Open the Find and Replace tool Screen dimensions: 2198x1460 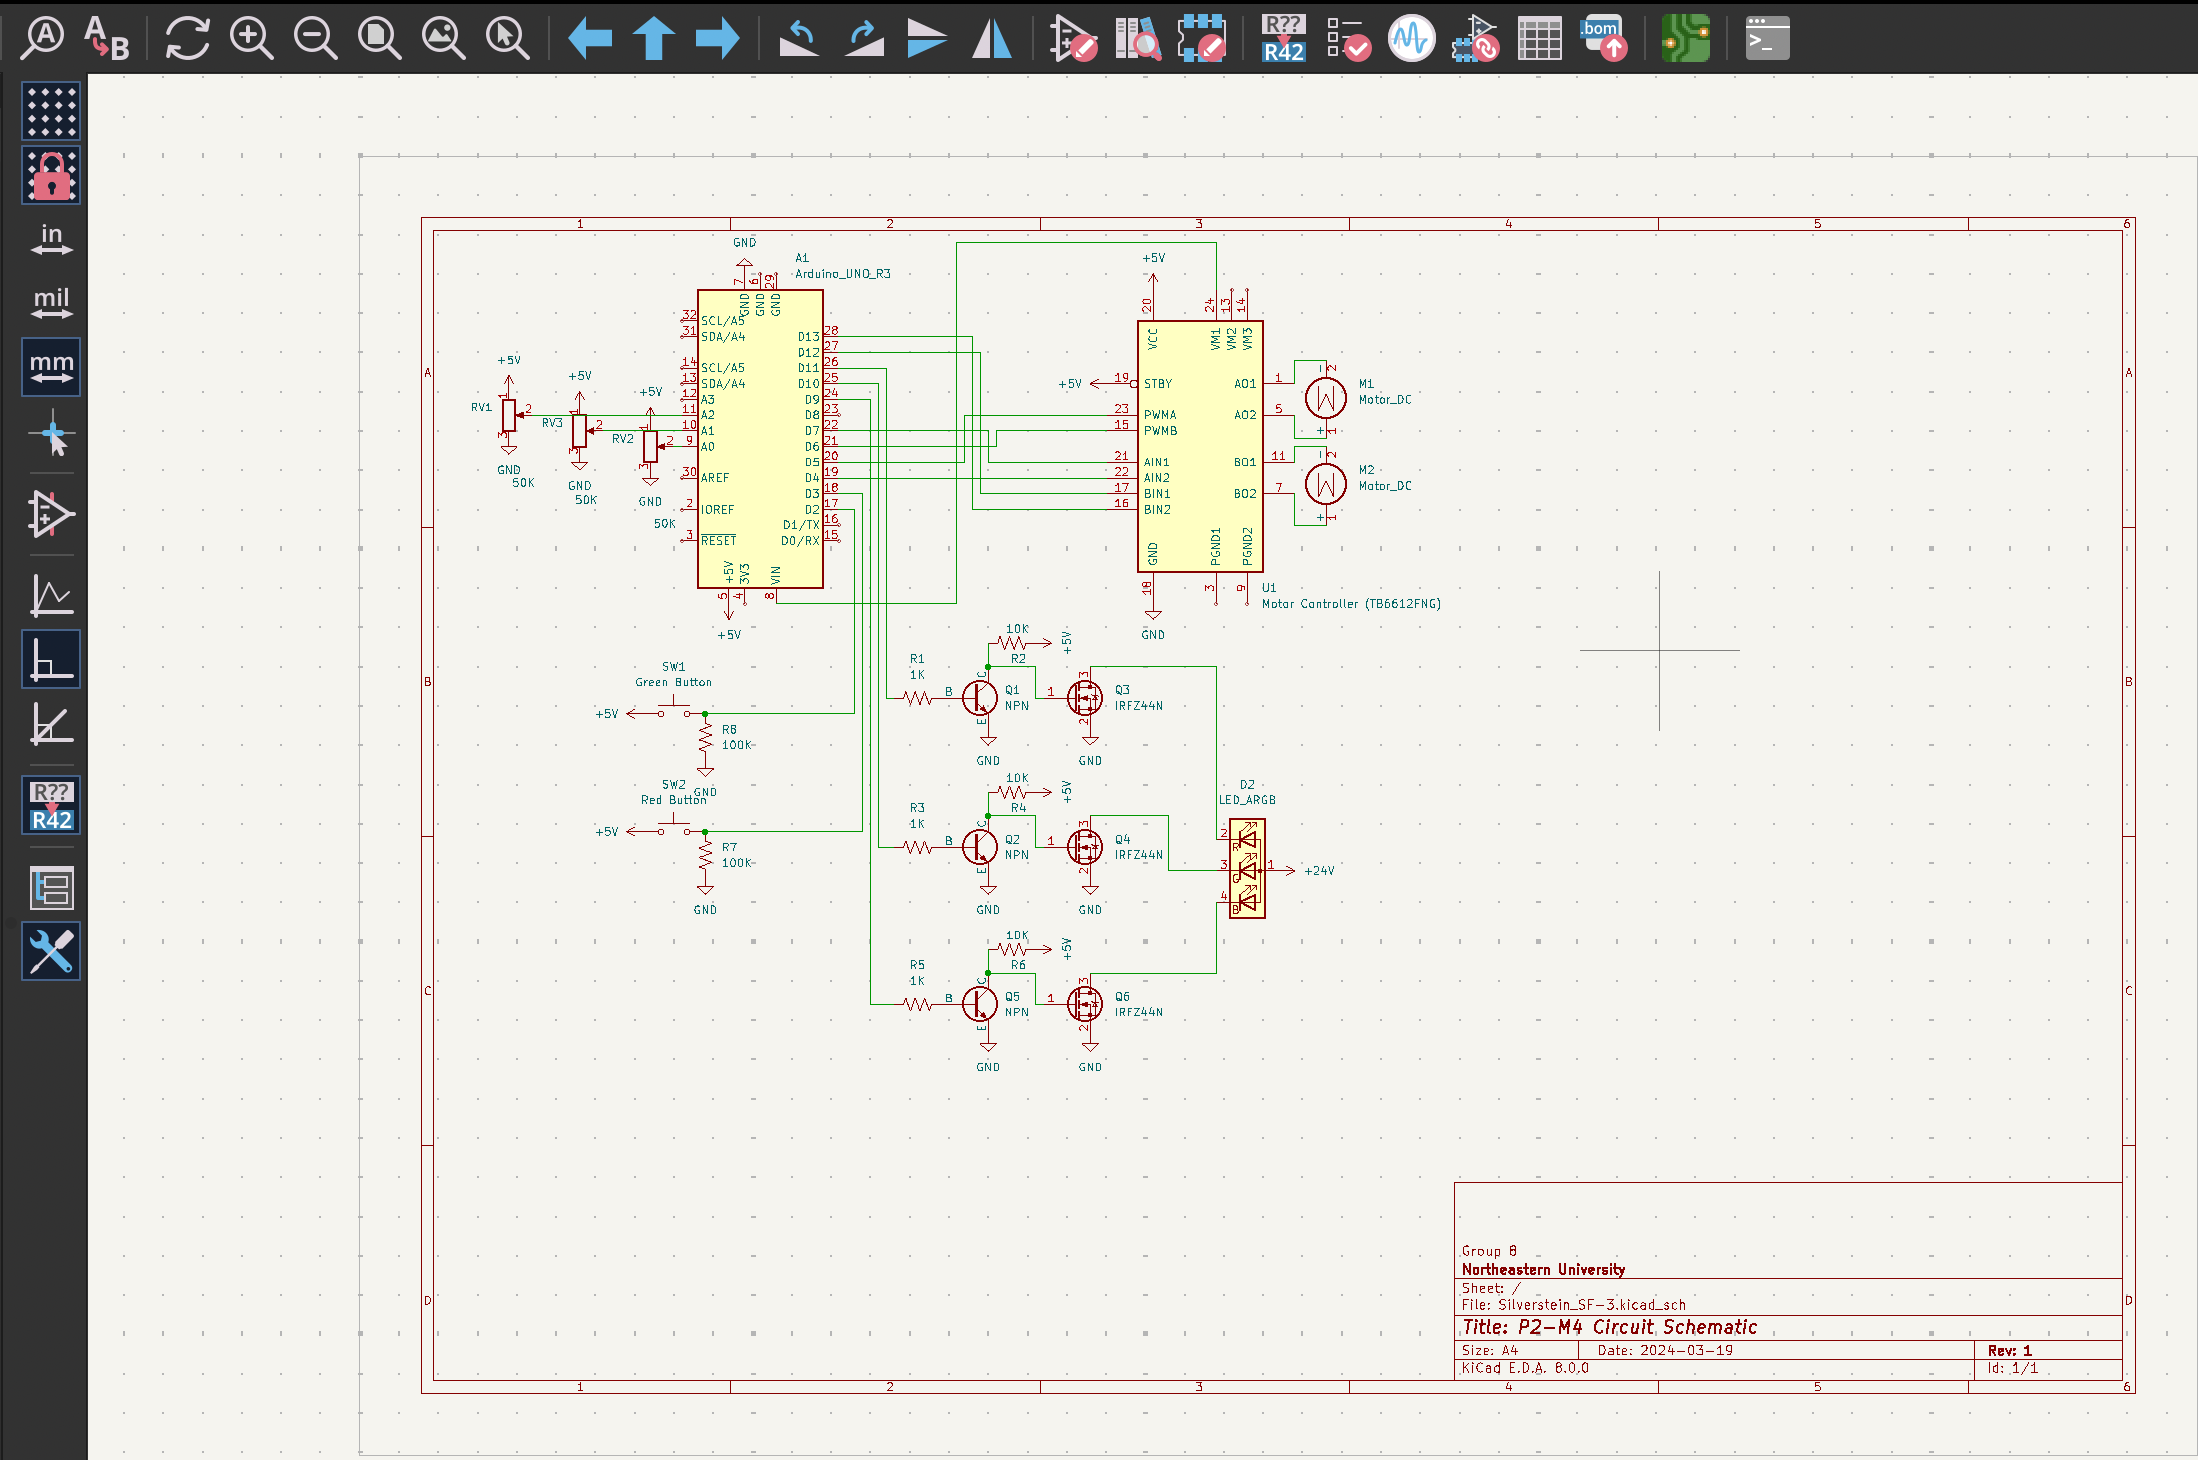[x=106, y=38]
